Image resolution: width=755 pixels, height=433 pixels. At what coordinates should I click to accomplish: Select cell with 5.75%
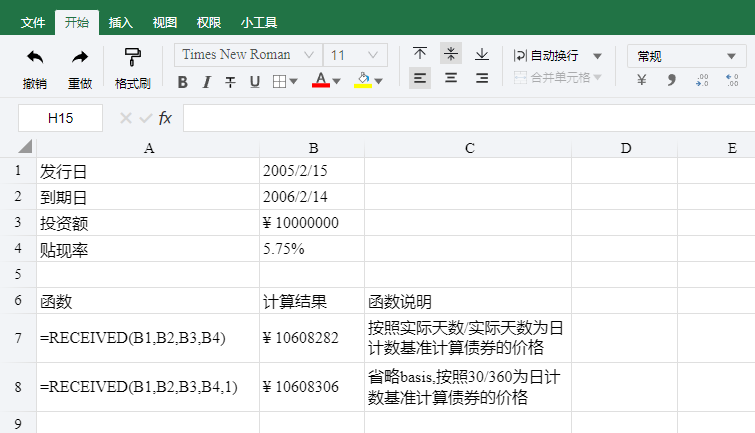pyautogui.click(x=312, y=249)
